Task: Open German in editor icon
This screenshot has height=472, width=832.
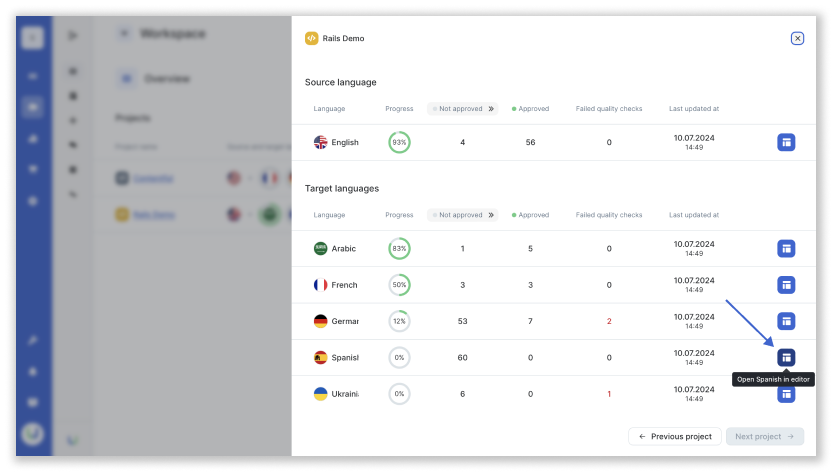Action: click(x=786, y=321)
